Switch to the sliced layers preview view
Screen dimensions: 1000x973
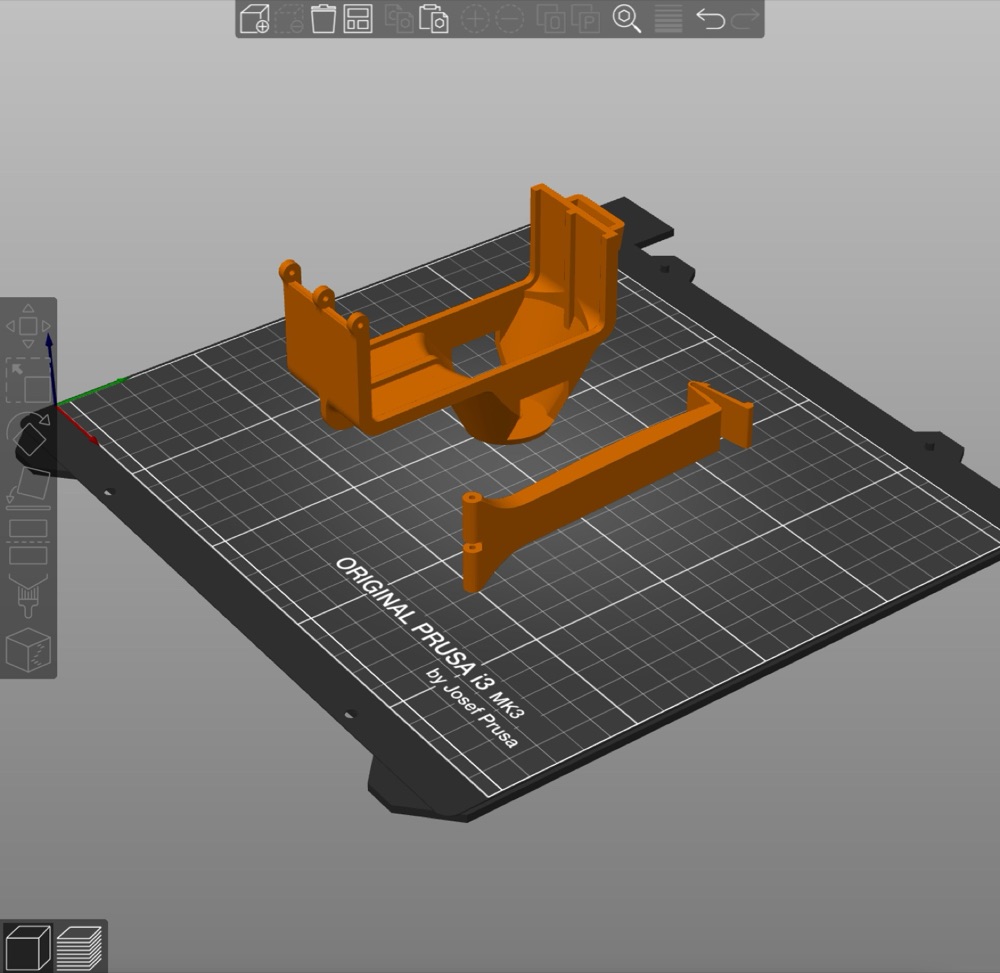coord(79,947)
